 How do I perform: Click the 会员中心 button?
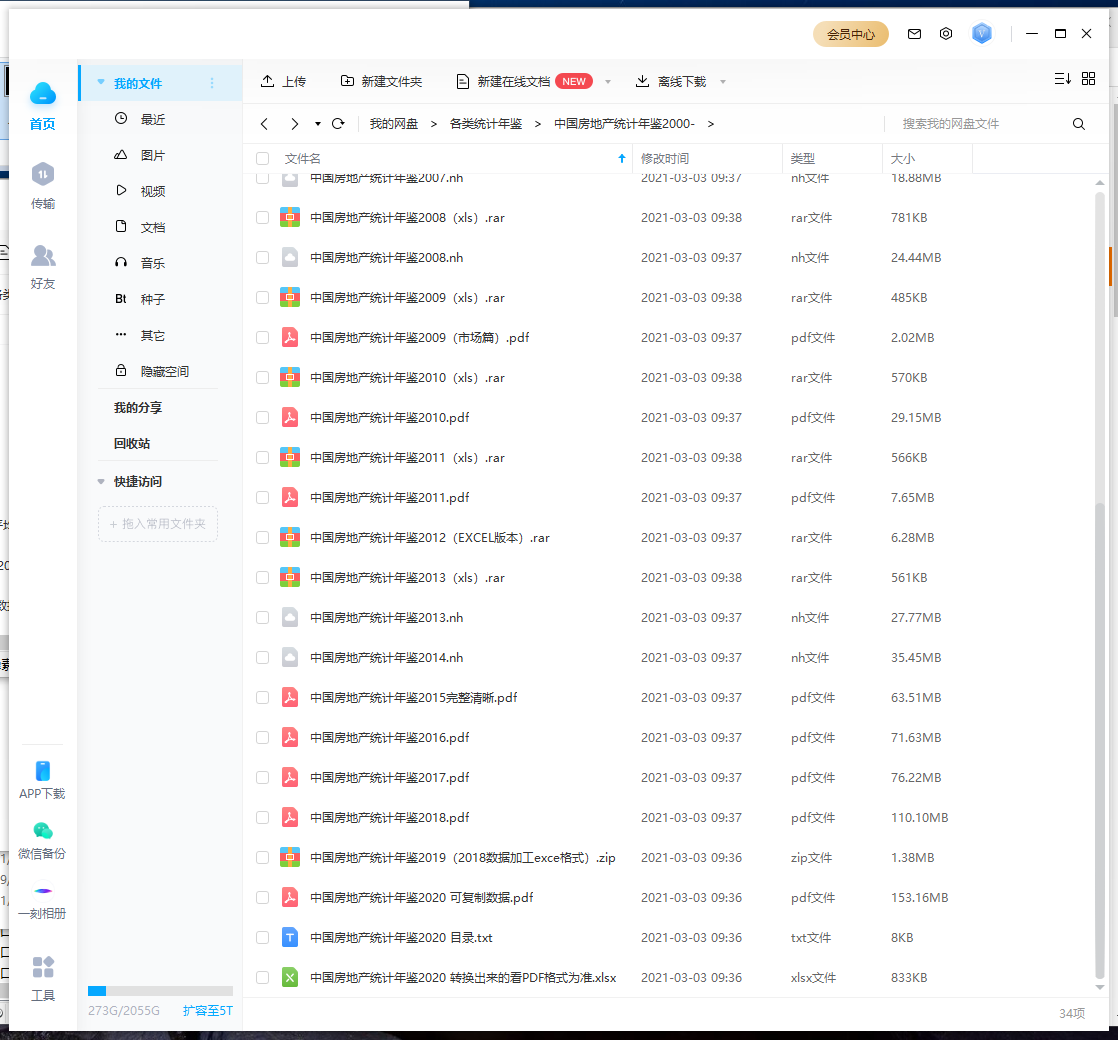pos(850,34)
